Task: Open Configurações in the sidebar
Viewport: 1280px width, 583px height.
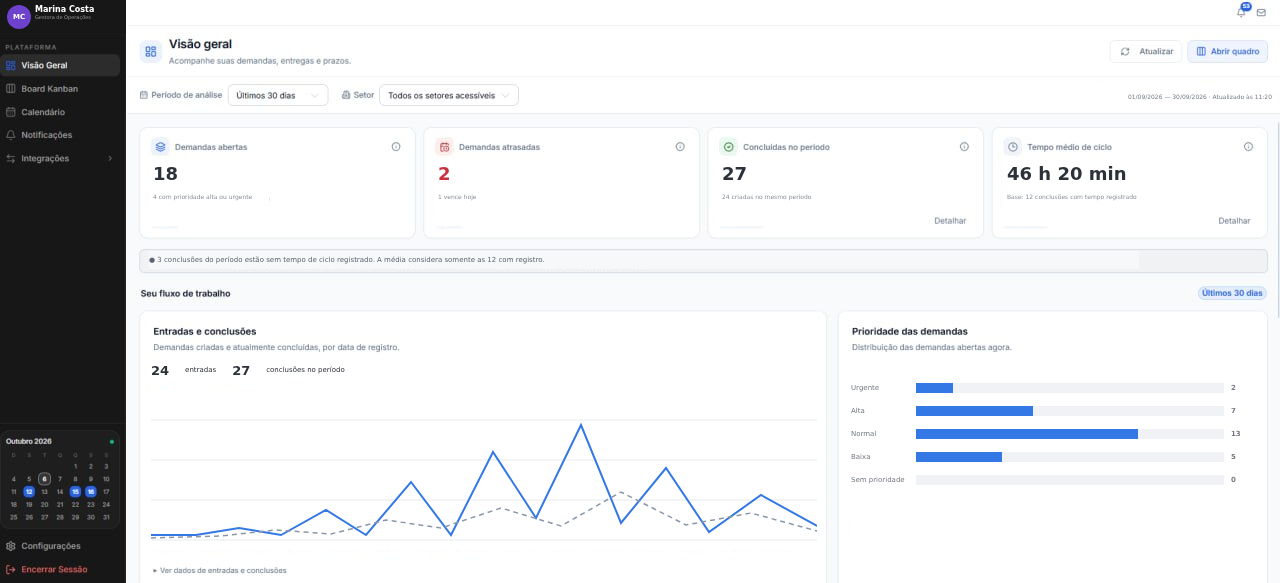Action: point(60,546)
